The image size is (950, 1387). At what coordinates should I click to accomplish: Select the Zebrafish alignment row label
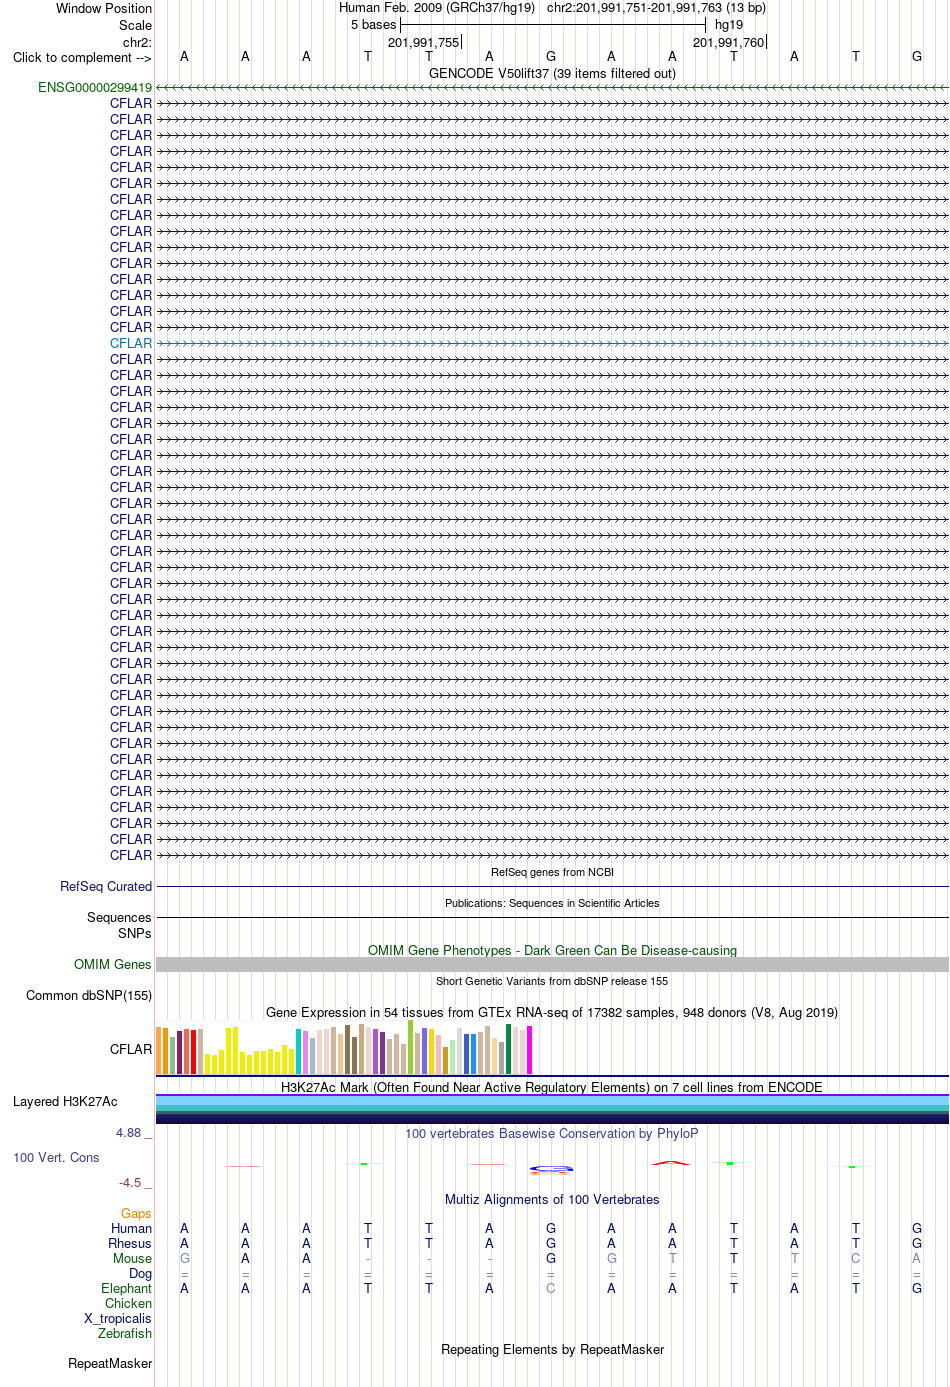click(x=125, y=1333)
